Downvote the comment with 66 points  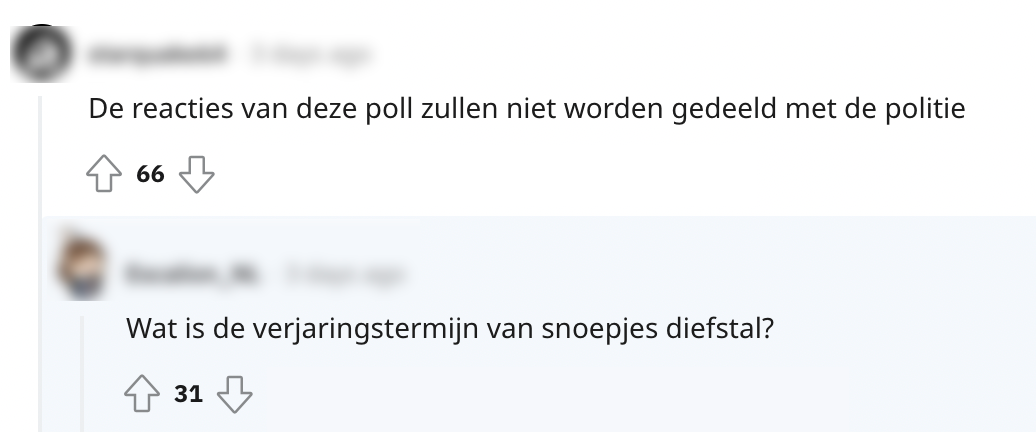point(196,175)
